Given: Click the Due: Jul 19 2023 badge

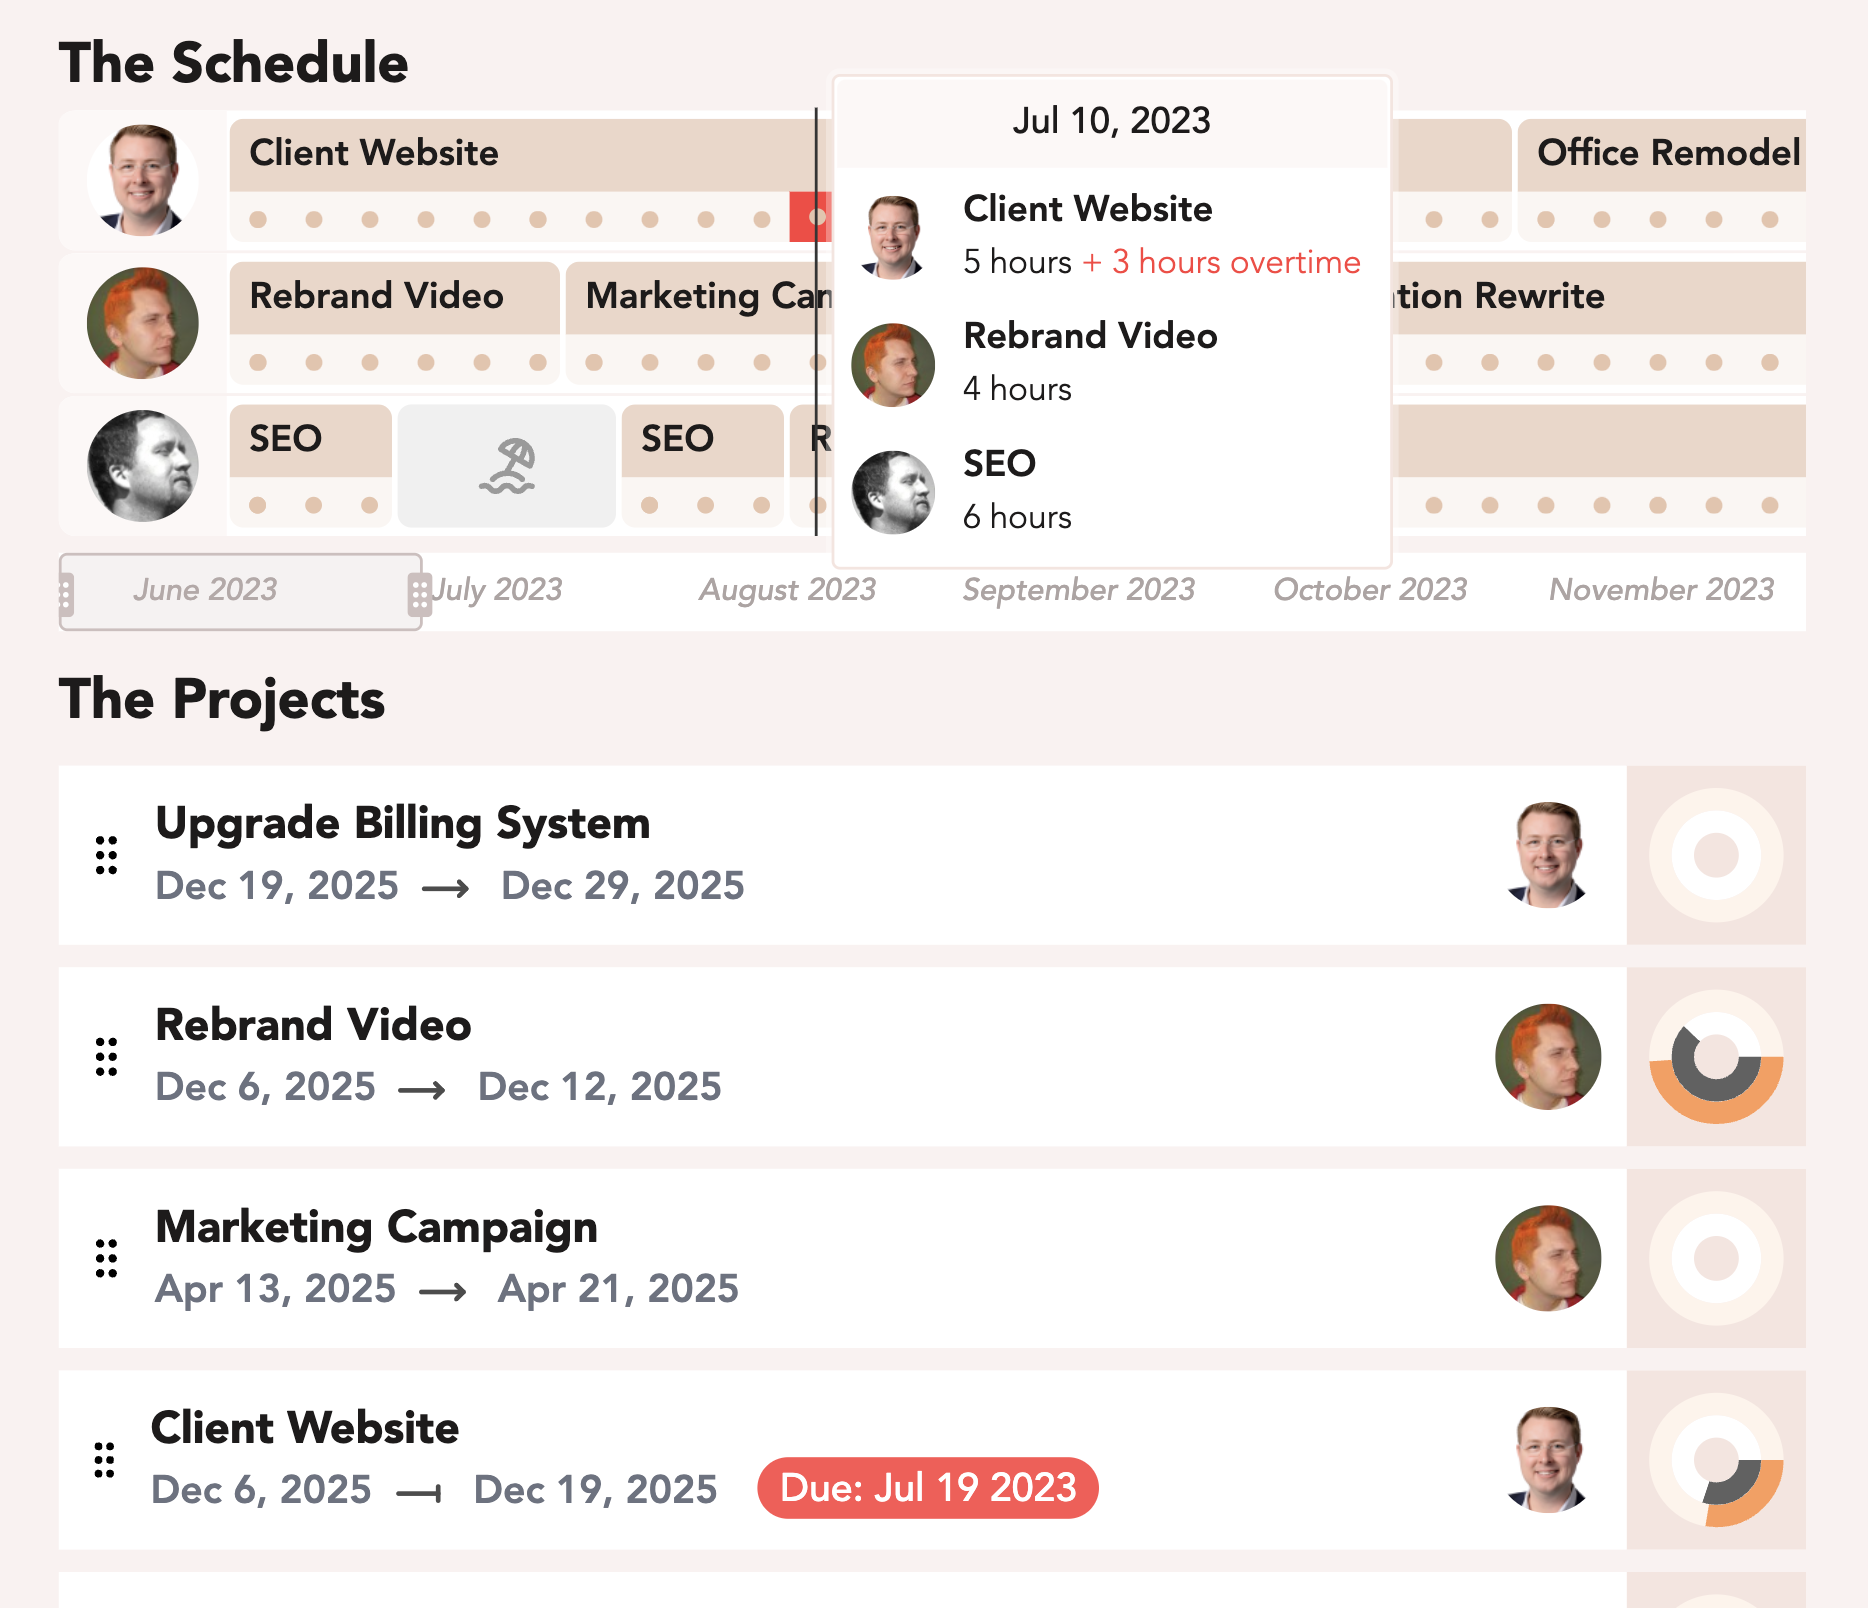Looking at the screenshot, I should pos(927,1488).
